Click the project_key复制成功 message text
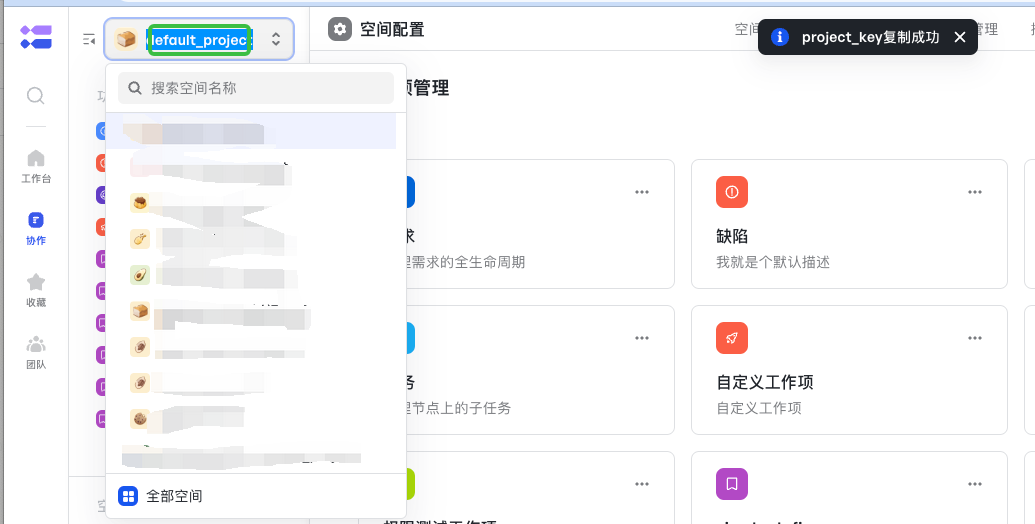The image size is (1035, 524). point(870,37)
